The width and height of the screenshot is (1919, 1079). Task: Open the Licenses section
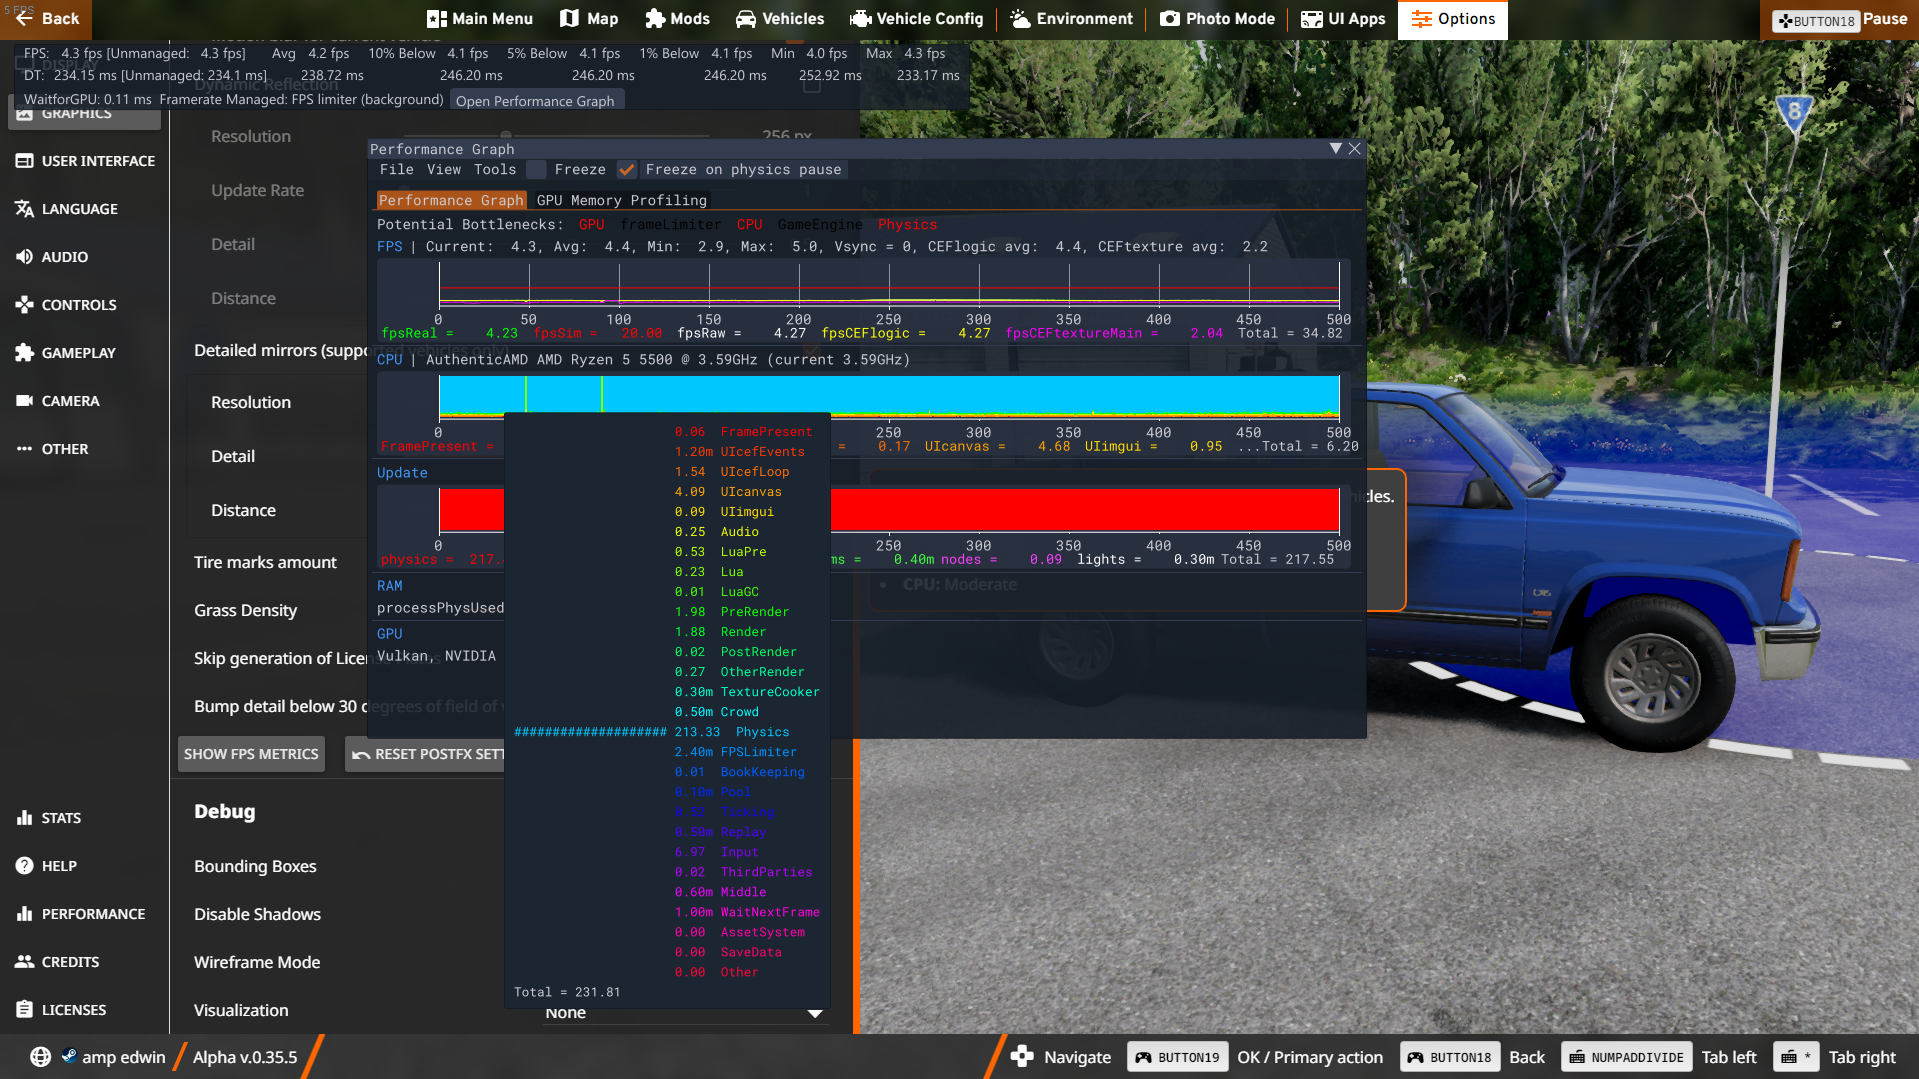85,1010
